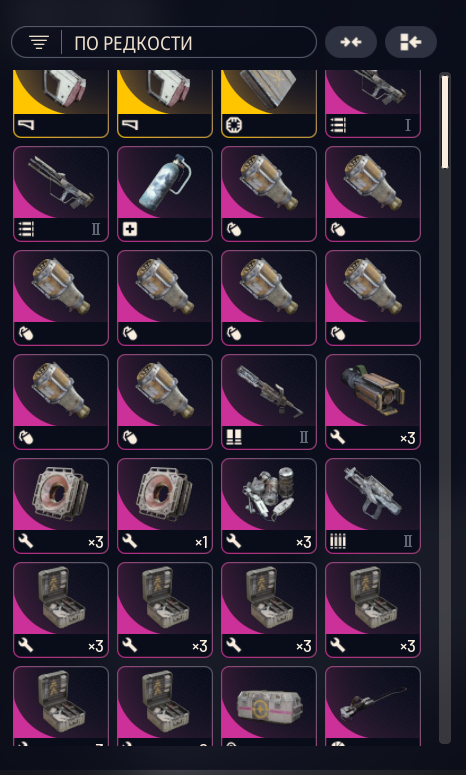Select the pile of small canisters ×3
Image resolution: width=466 pixels, height=775 pixels.
pos(269,506)
